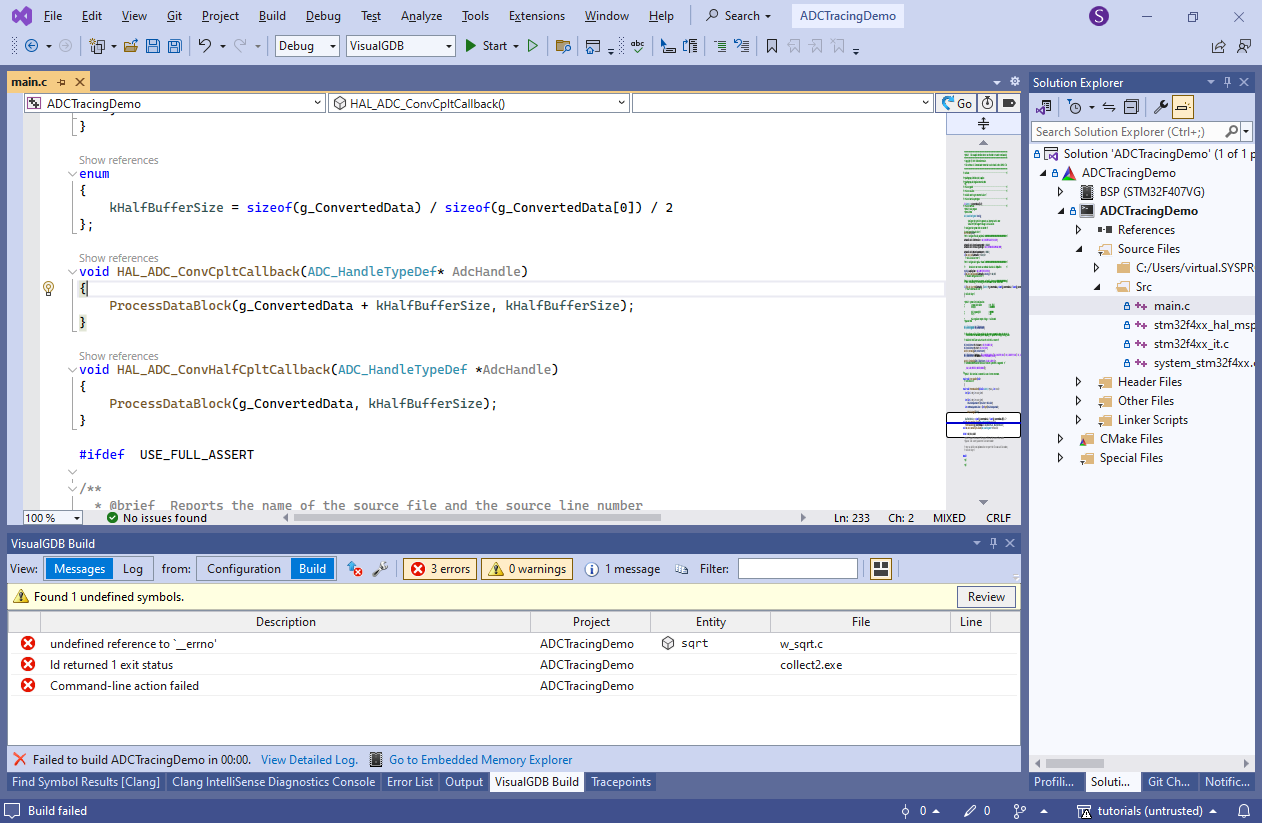Expand the BSP (STM32F407VG) node
Image resolution: width=1262 pixels, height=823 pixels.
click(1060, 192)
